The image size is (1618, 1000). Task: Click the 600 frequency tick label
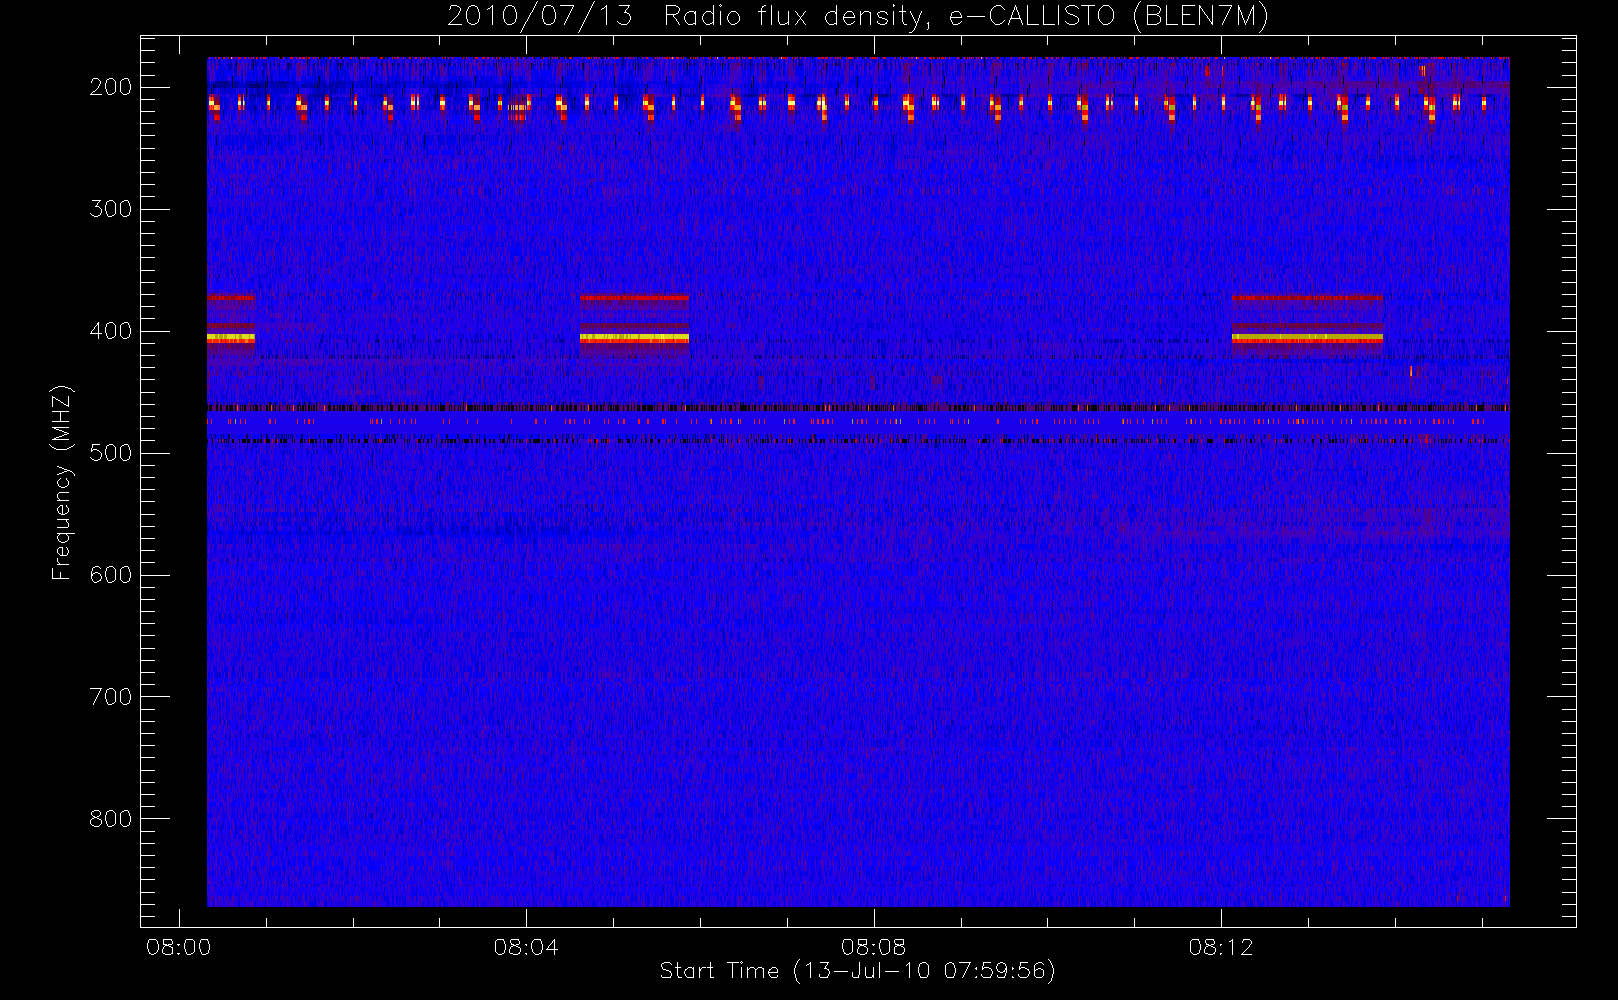point(110,575)
